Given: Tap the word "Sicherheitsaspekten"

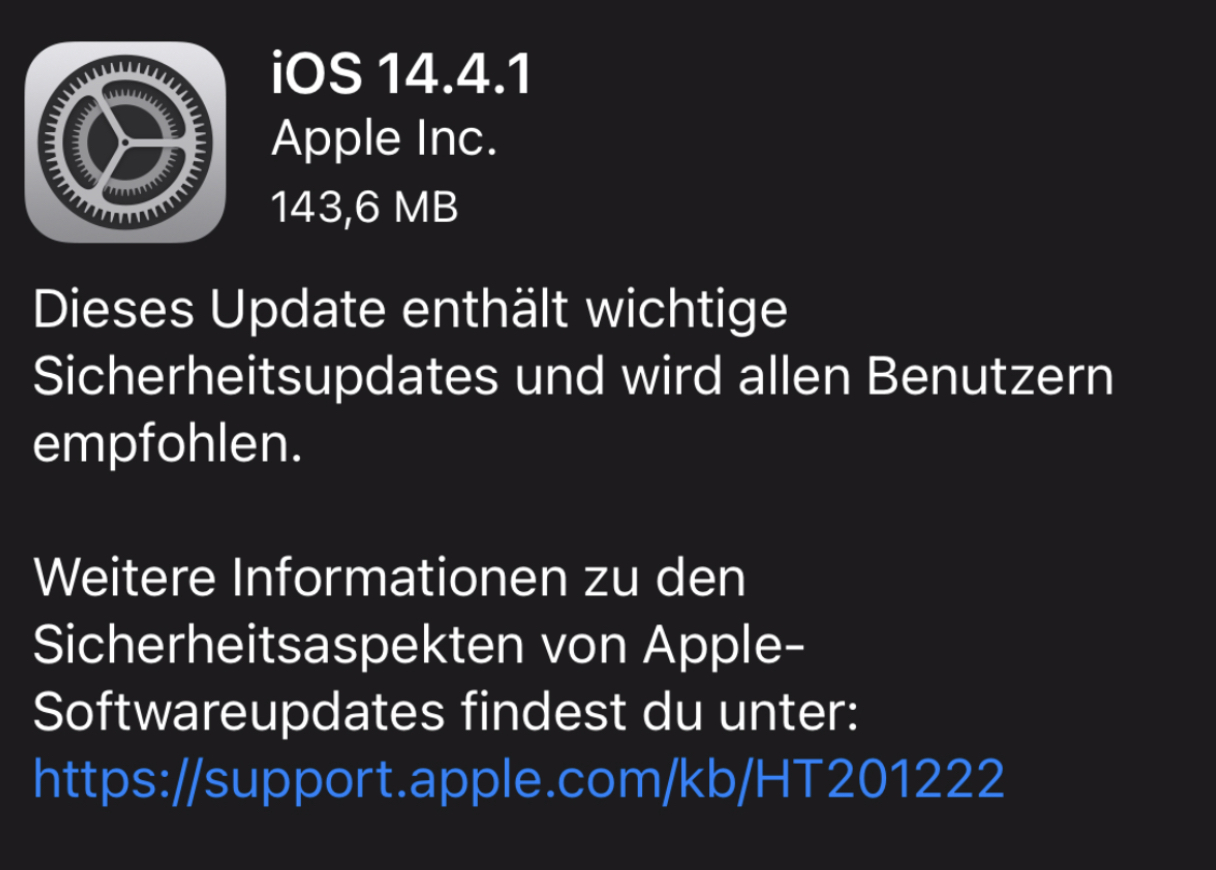Looking at the screenshot, I should pos(280,647).
